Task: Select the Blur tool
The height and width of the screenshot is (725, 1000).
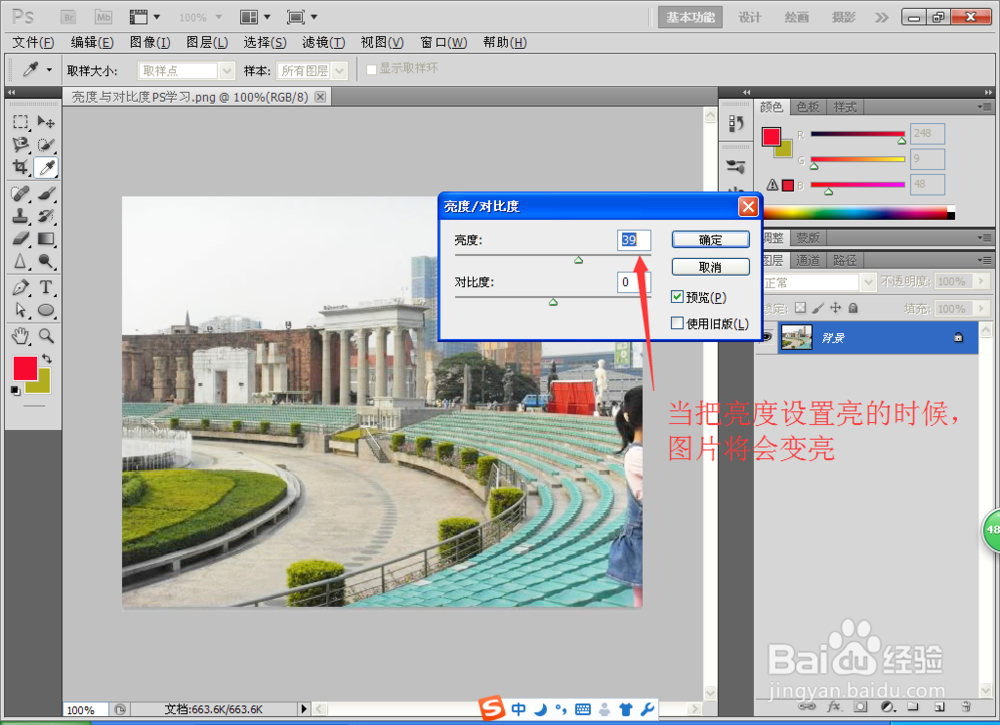Action: pos(20,261)
